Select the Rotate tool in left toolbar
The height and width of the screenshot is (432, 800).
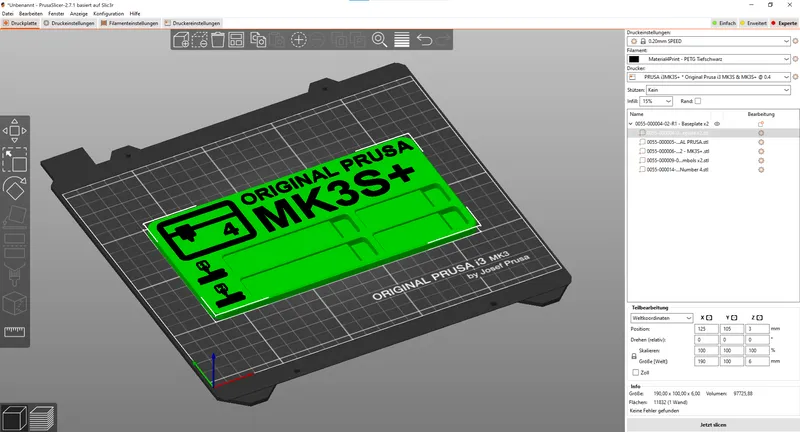coord(14,188)
